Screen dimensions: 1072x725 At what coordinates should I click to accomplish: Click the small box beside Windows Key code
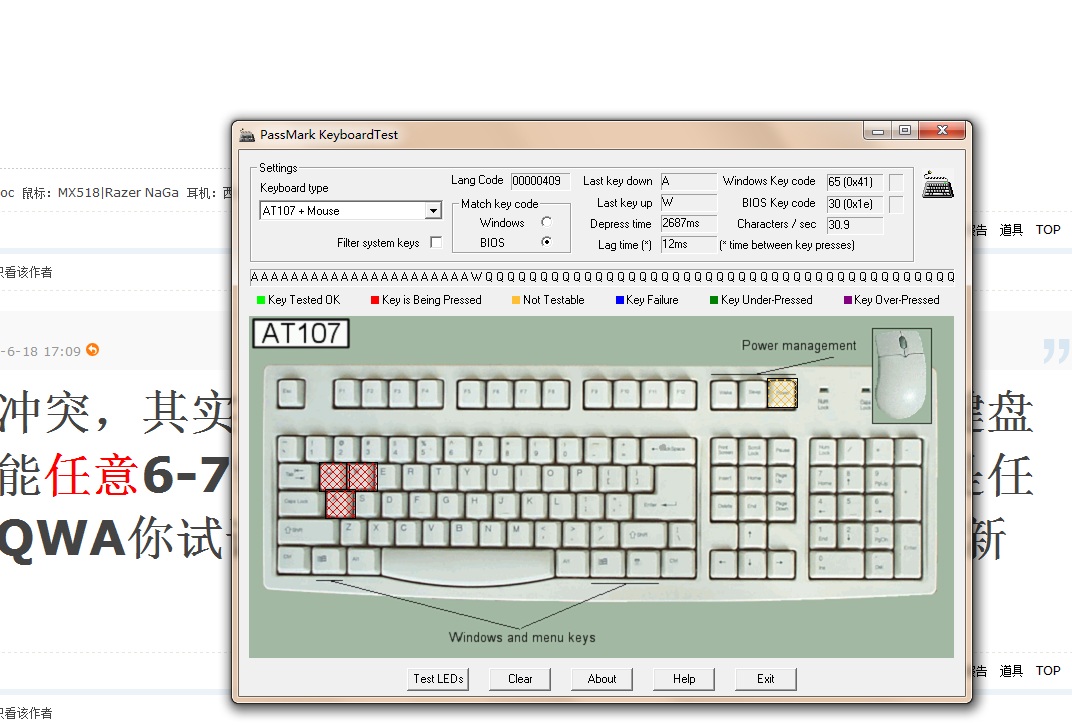896,182
